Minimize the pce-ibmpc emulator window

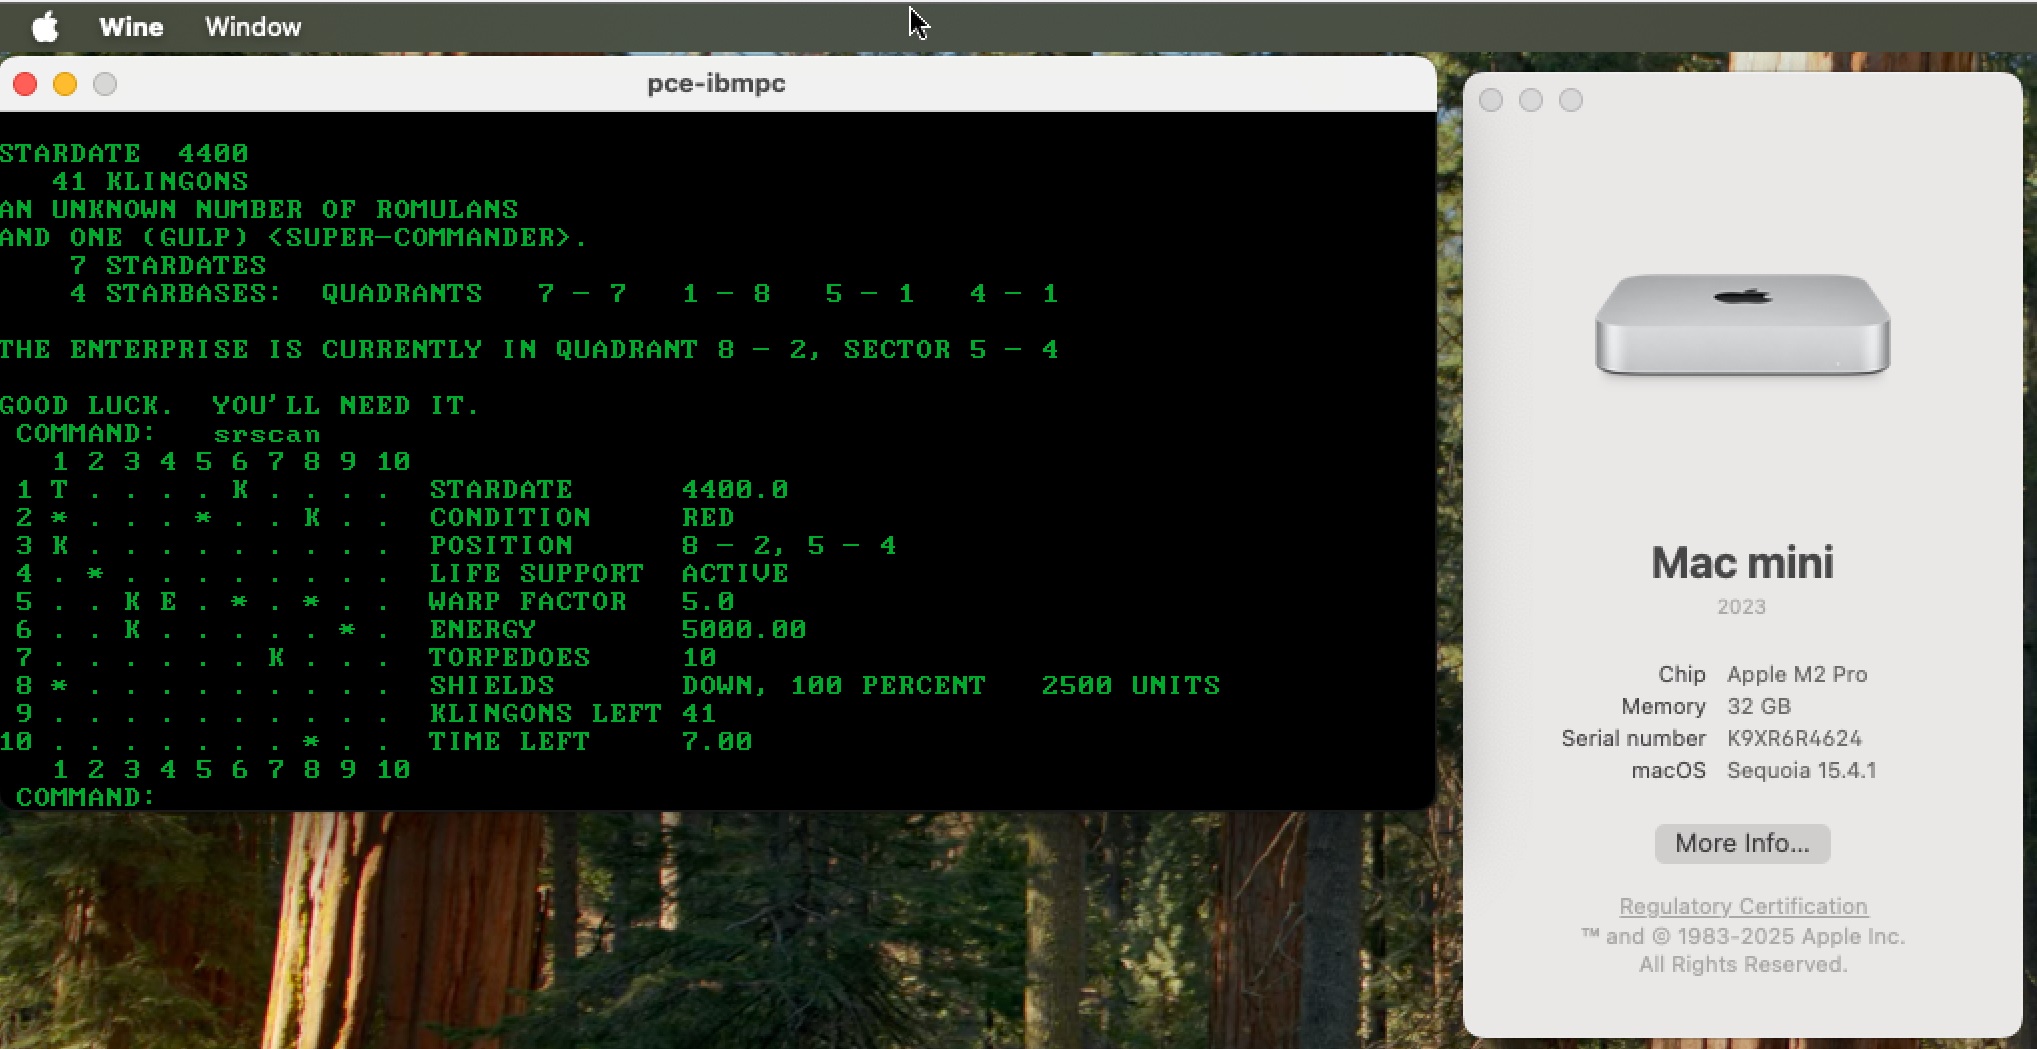point(65,84)
